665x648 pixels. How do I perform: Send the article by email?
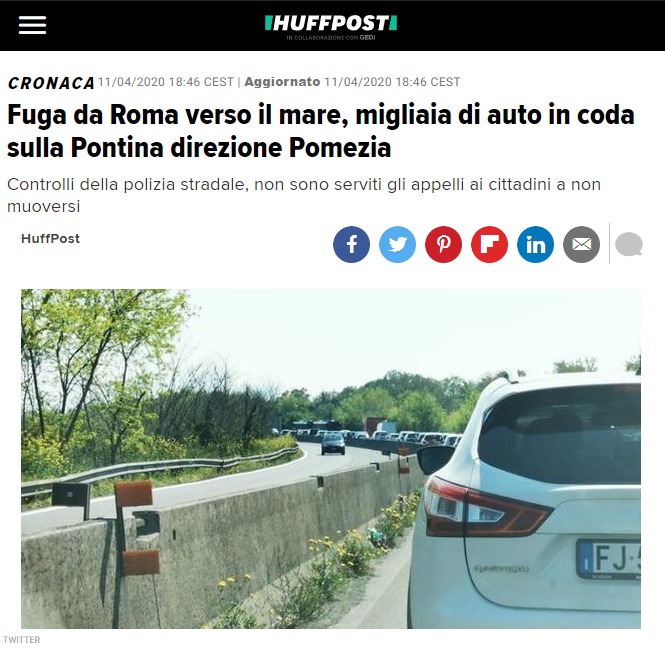581,244
